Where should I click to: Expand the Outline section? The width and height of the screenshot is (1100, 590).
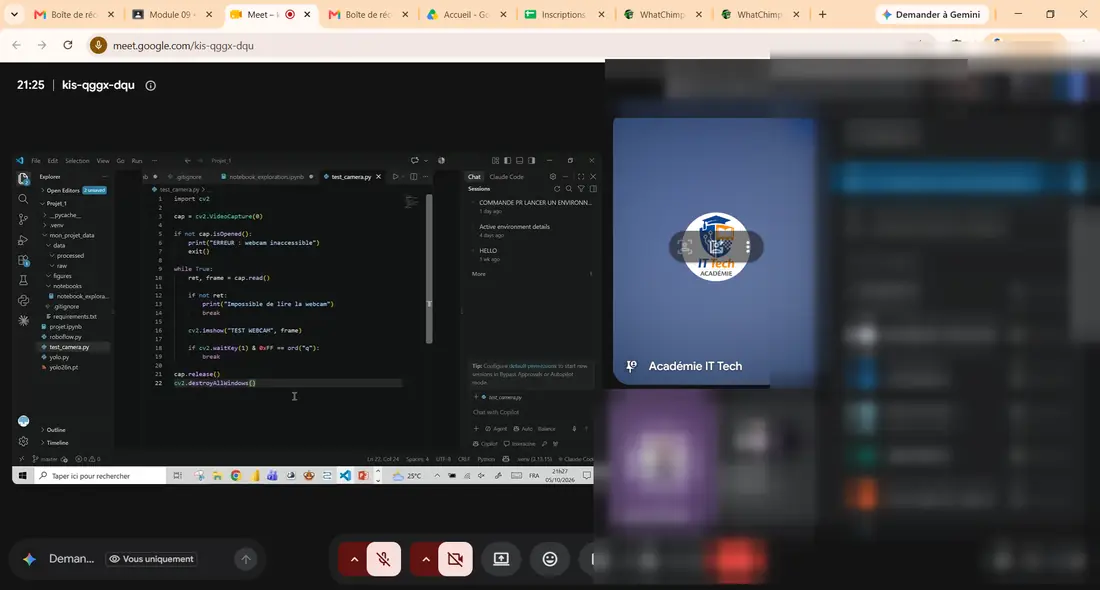(55, 430)
